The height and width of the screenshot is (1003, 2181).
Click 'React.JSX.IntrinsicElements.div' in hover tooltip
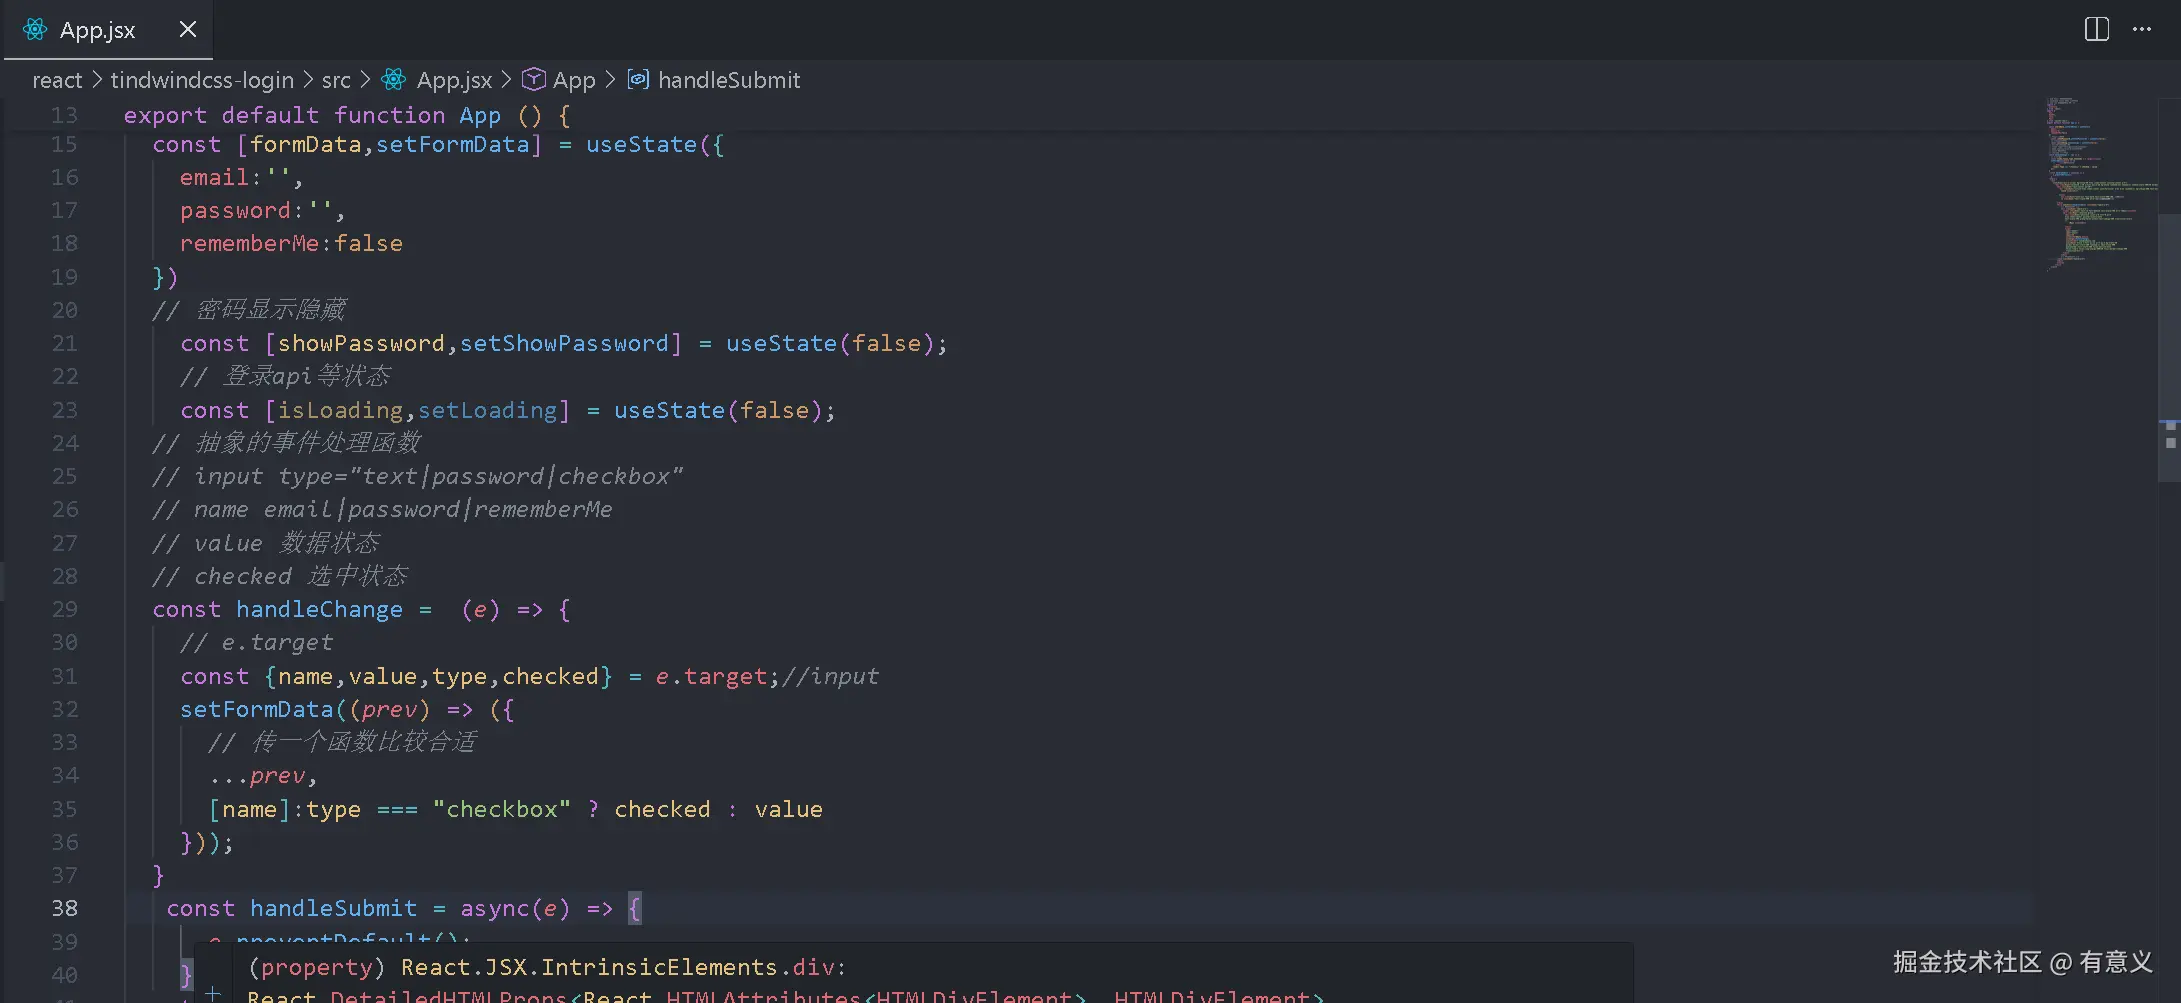(617, 968)
